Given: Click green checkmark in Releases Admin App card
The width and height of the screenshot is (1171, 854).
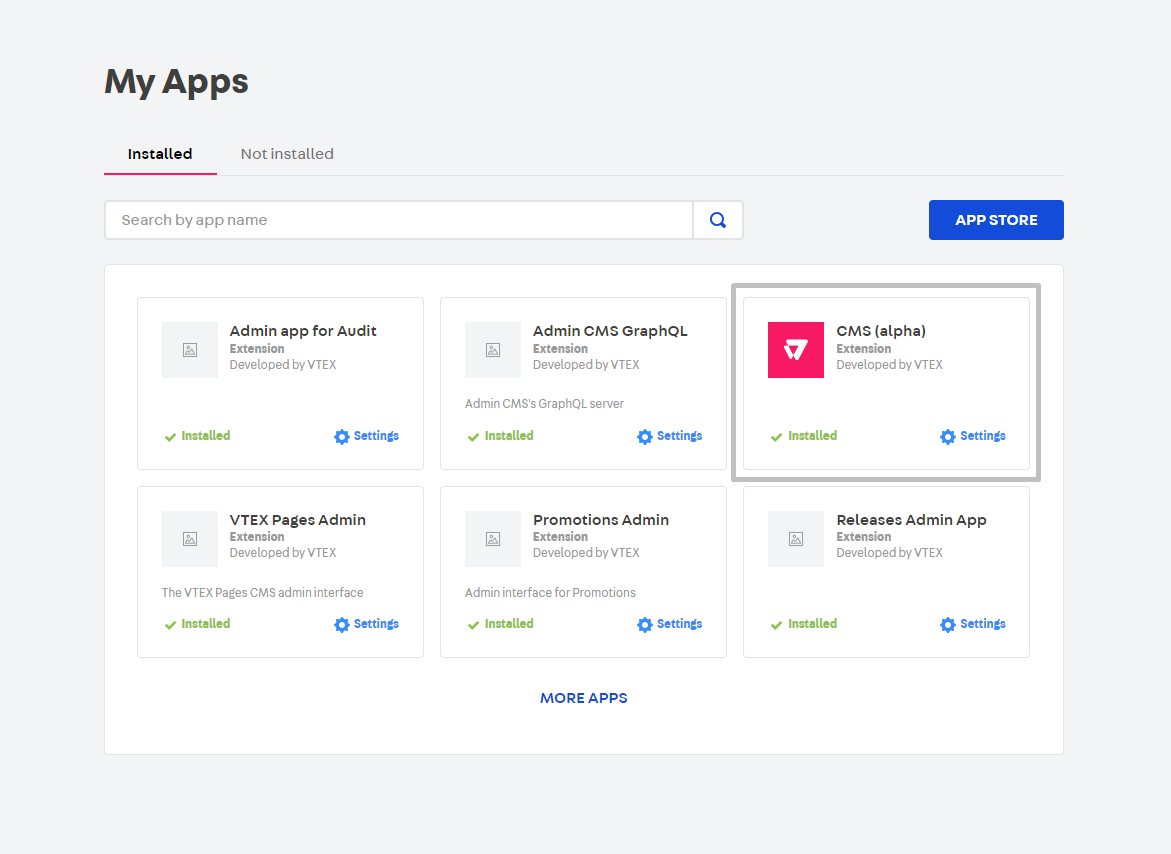Looking at the screenshot, I should (x=777, y=626).
